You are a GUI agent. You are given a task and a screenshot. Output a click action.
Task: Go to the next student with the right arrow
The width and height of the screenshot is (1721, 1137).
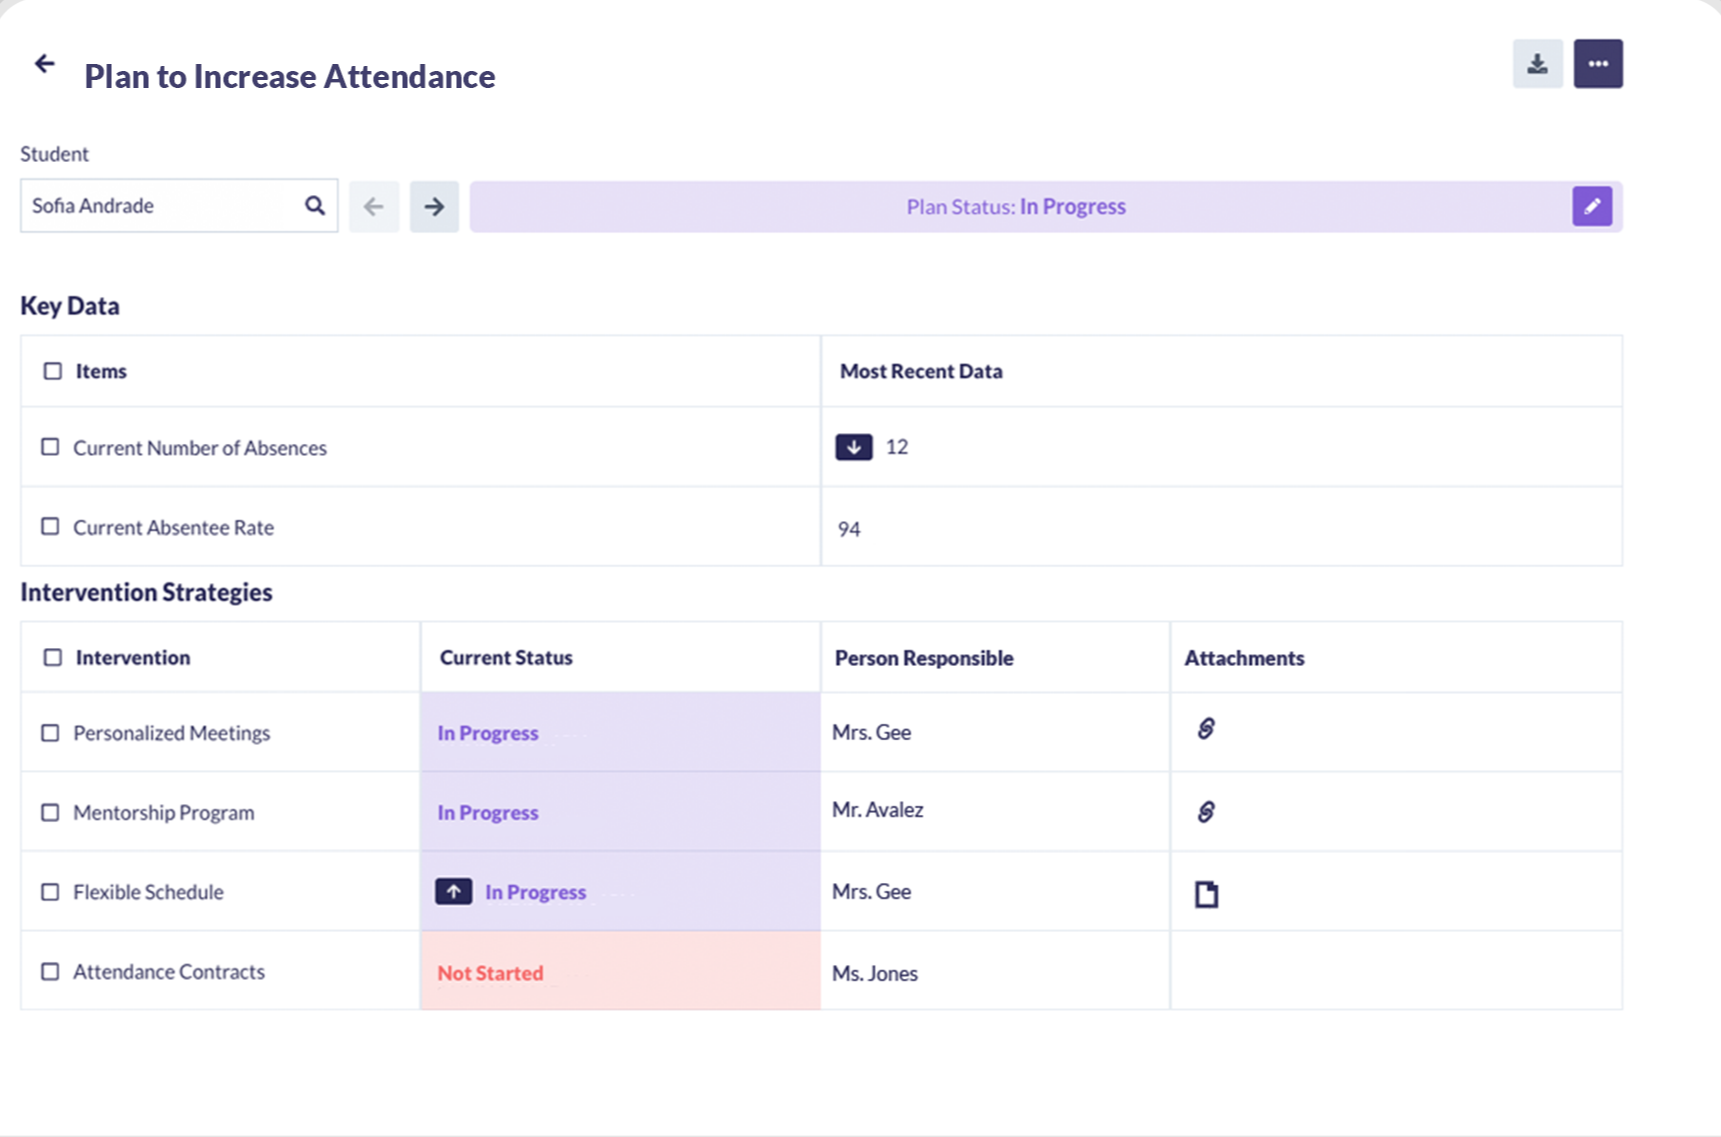(x=434, y=207)
